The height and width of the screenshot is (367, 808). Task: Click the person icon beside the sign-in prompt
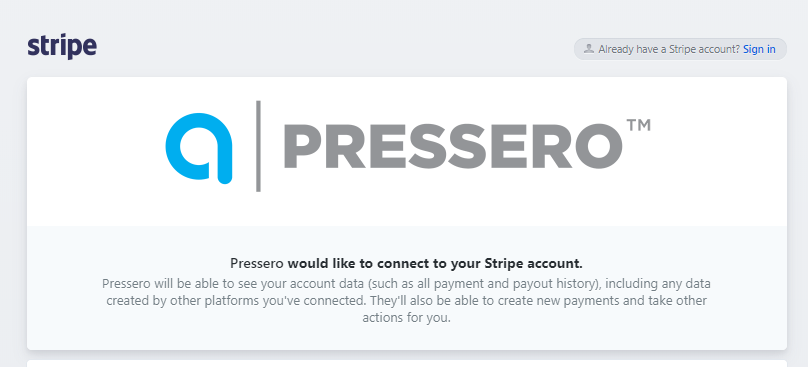[588, 49]
